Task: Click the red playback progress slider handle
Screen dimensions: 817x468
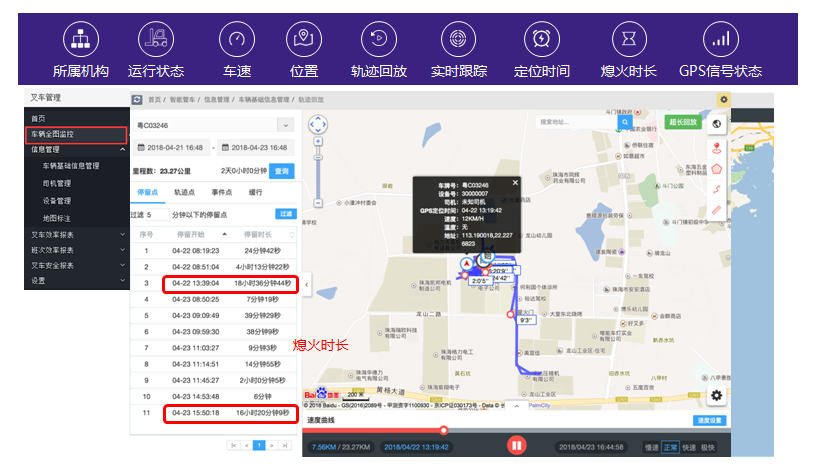Action: tap(443, 430)
